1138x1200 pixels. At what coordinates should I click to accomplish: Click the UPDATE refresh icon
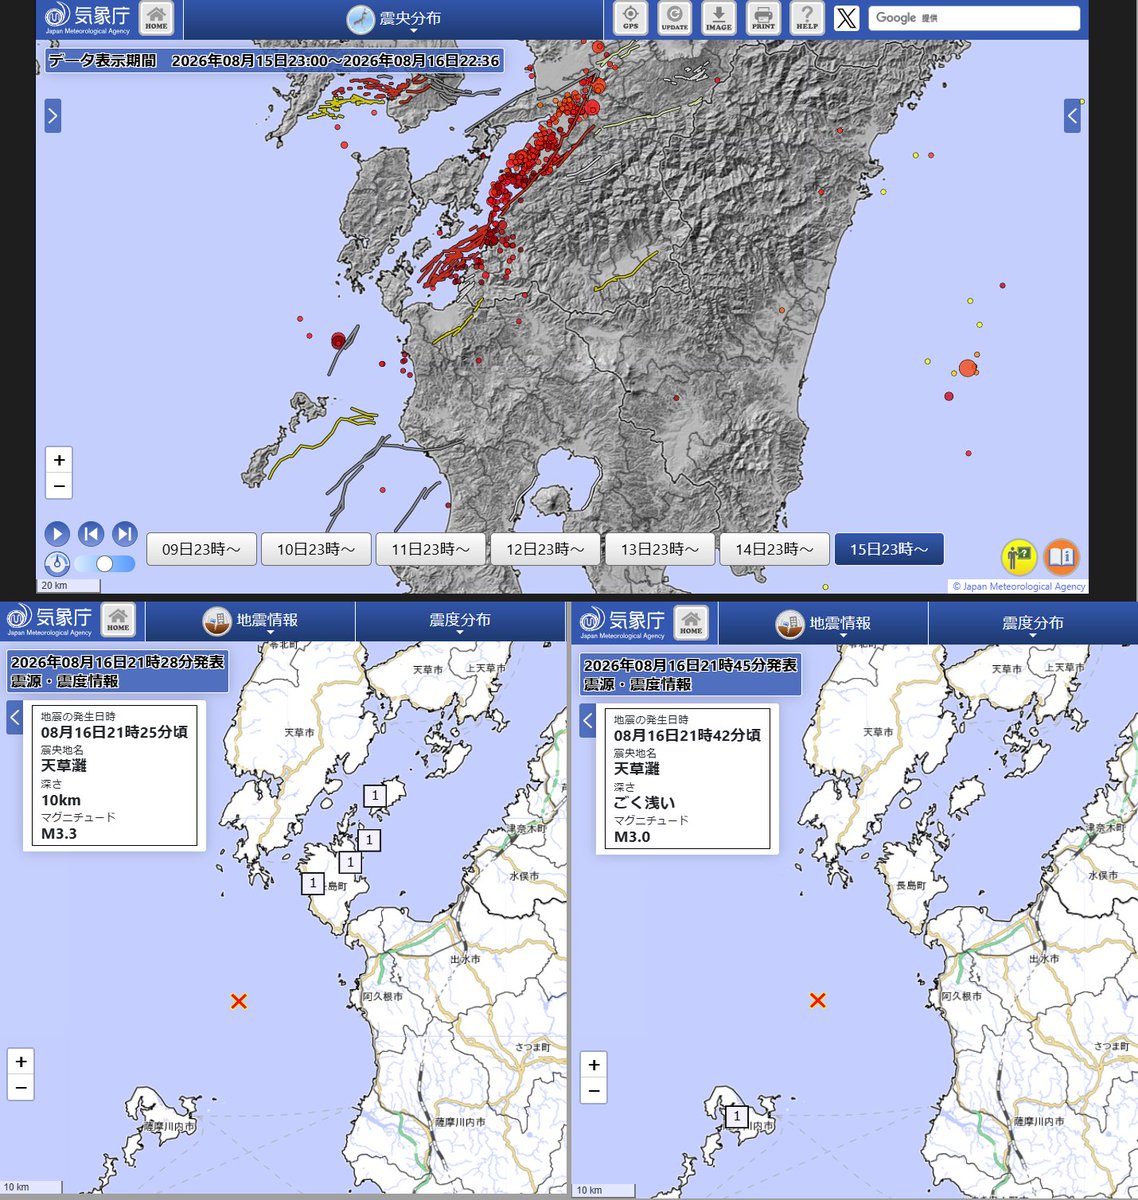click(x=675, y=18)
